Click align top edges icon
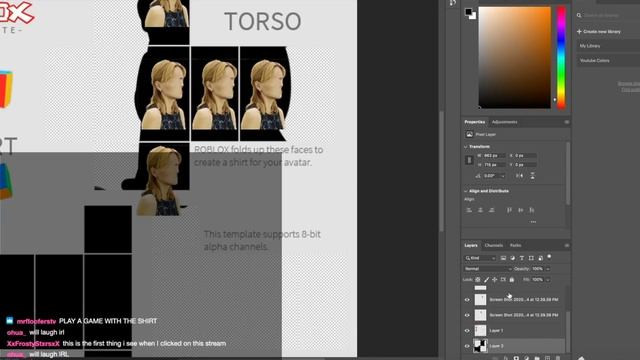The width and height of the screenshot is (640, 360). tap(509, 210)
